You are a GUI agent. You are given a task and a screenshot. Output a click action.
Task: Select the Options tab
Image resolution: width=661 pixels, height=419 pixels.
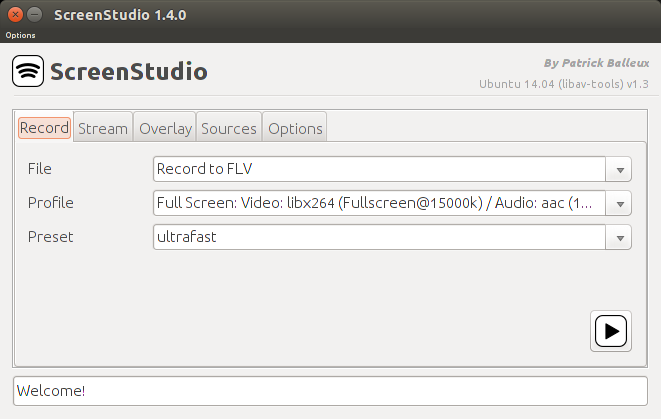295,128
